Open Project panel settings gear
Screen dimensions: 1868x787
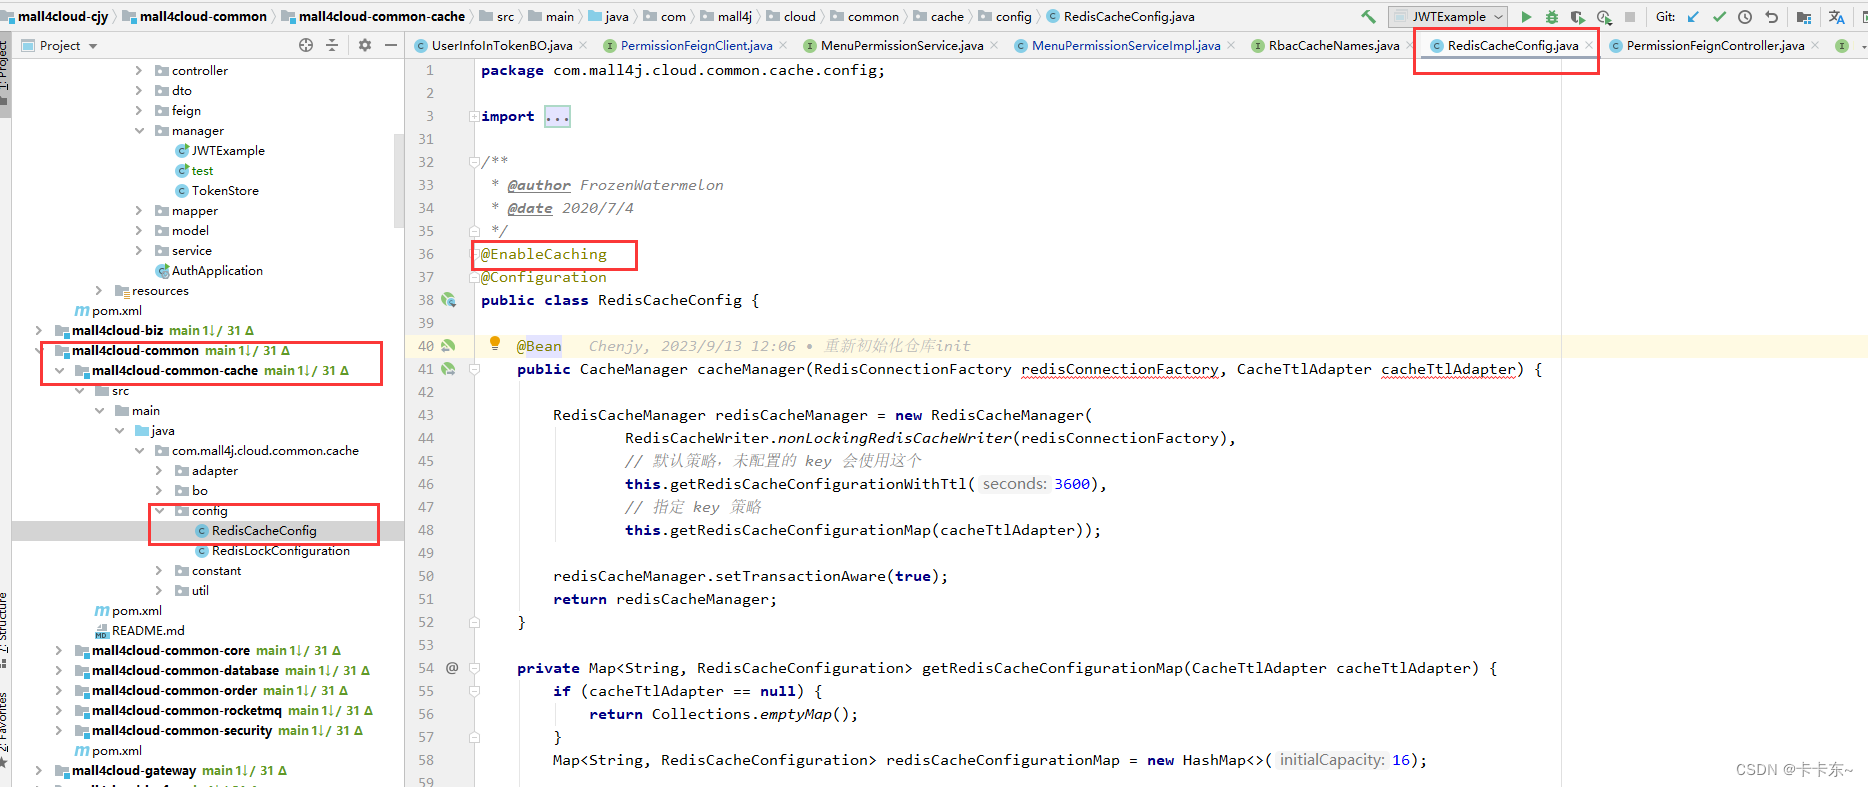click(365, 45)
